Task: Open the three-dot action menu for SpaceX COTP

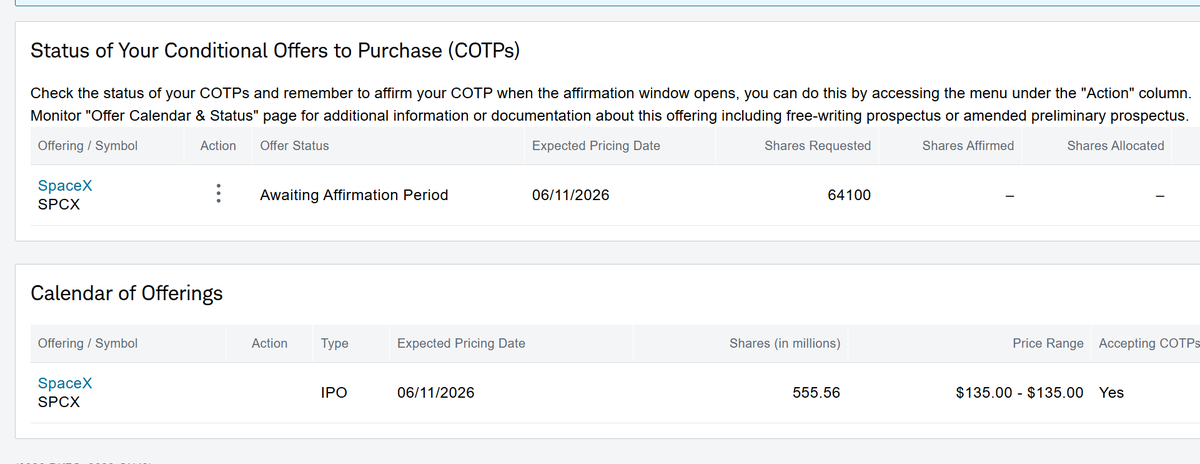Action: pyautogui.click(x=218, y=195)
